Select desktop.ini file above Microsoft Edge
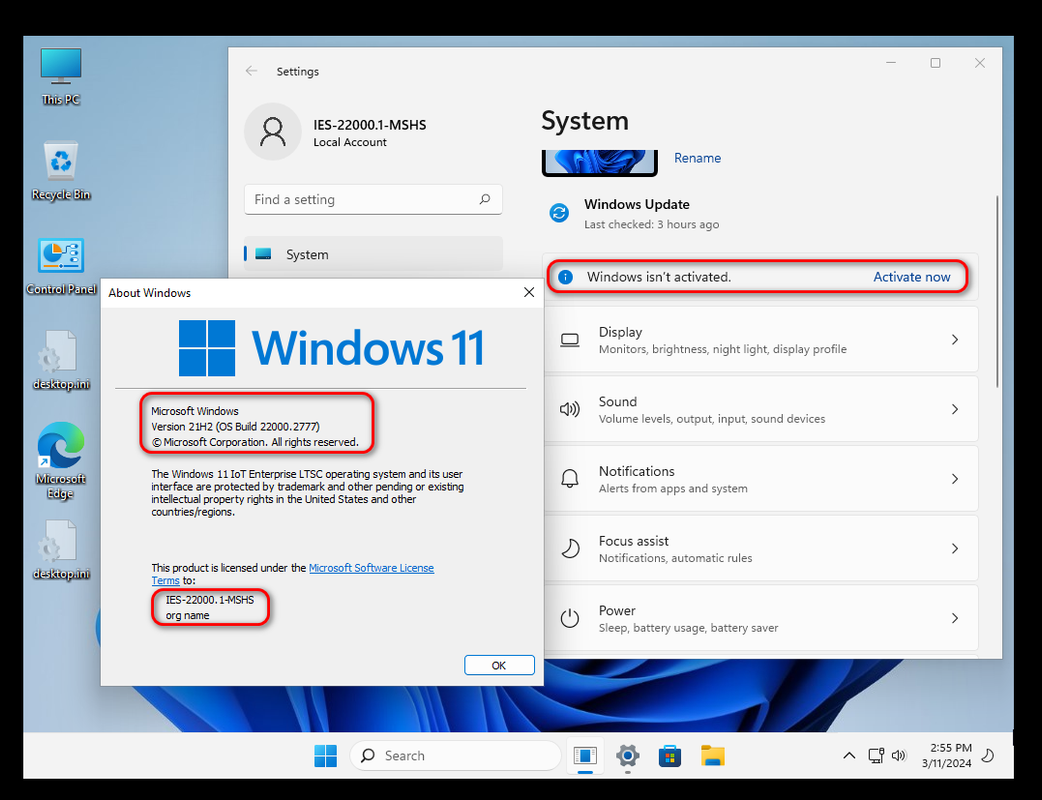1042x800 pixels. (x=60, y=360)
